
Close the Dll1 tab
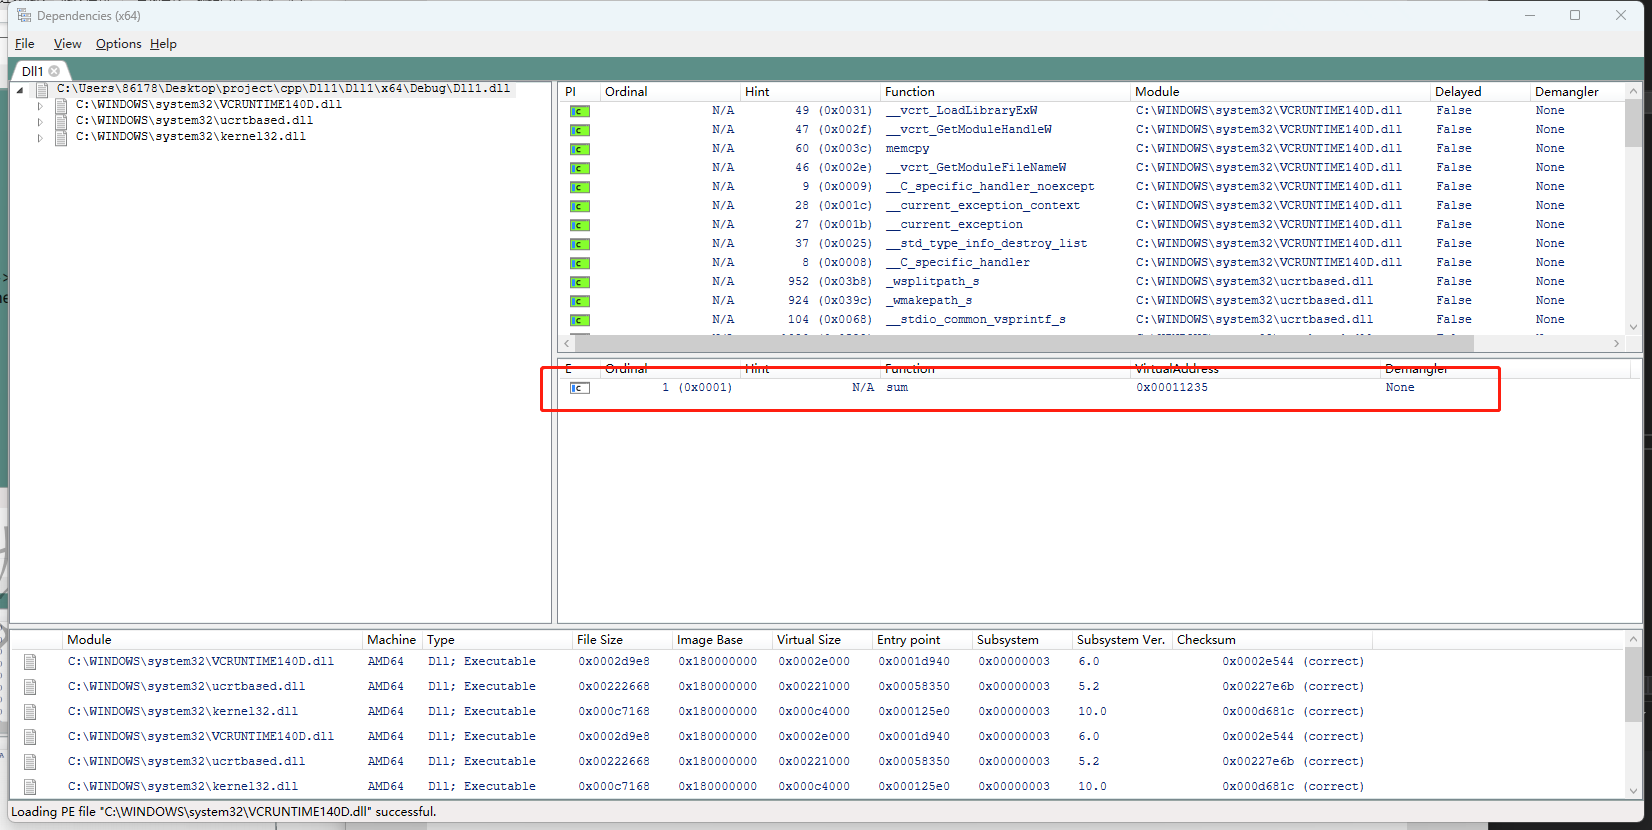pyautogui.click(x=55, y=71)
